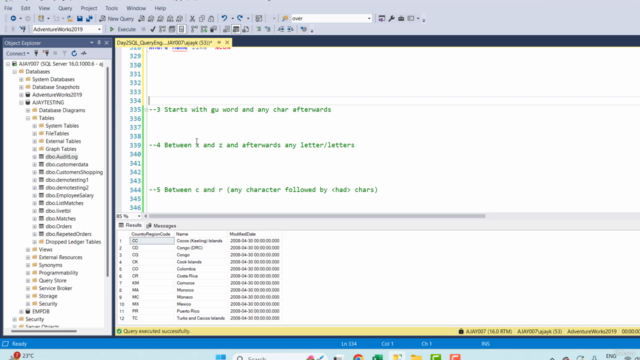Toggle Include Client Statistics
640x360 pixels.
point(213,29)
